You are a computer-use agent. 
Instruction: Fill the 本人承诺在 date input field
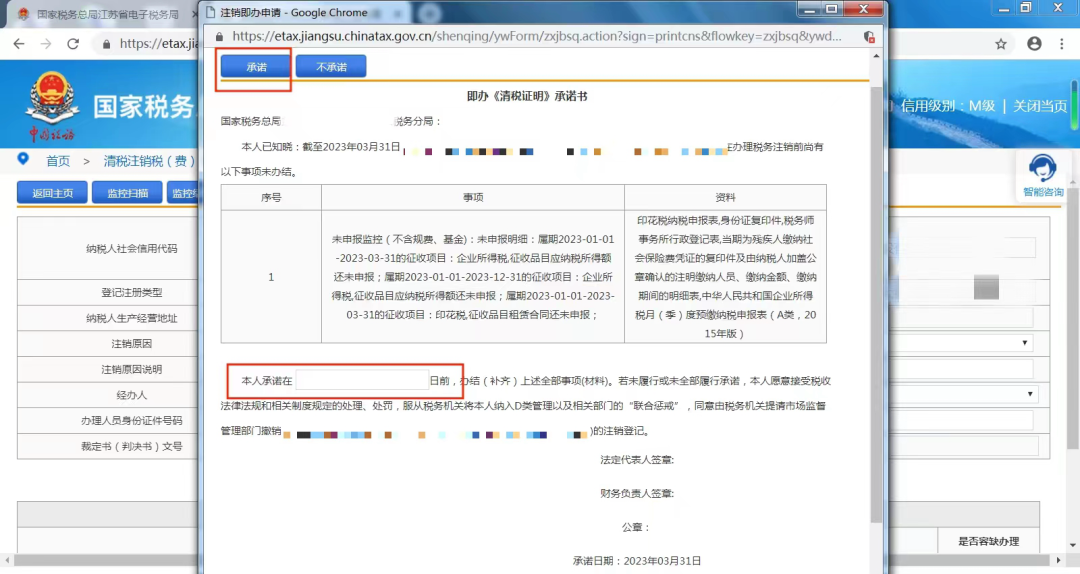pyautogui.click(x=362, y=380)
